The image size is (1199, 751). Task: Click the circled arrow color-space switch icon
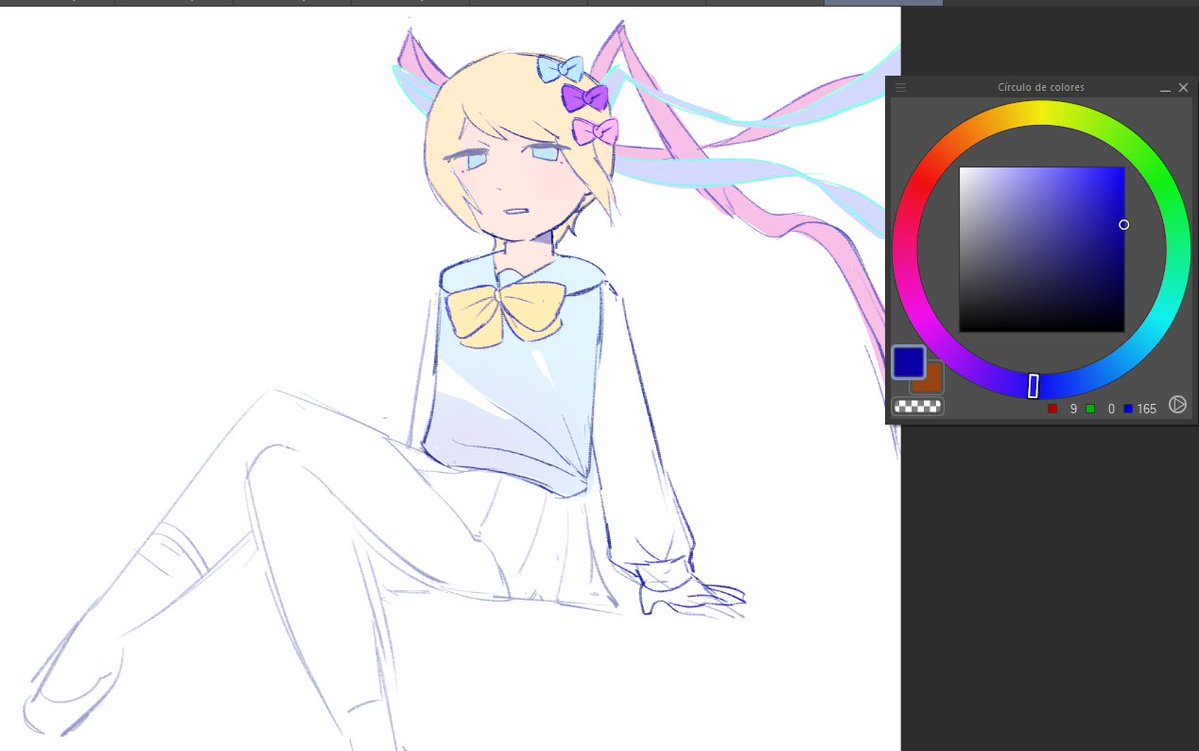[1178, 405]
